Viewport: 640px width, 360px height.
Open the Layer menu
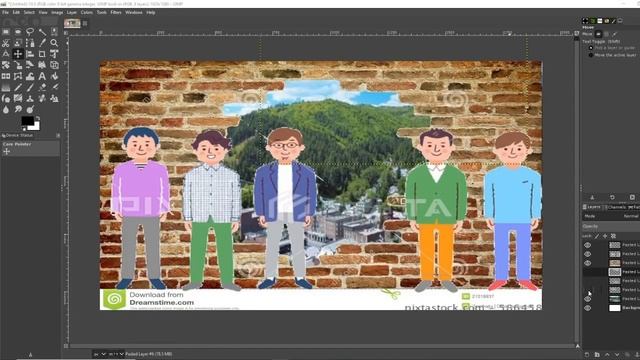pos(72,13)
